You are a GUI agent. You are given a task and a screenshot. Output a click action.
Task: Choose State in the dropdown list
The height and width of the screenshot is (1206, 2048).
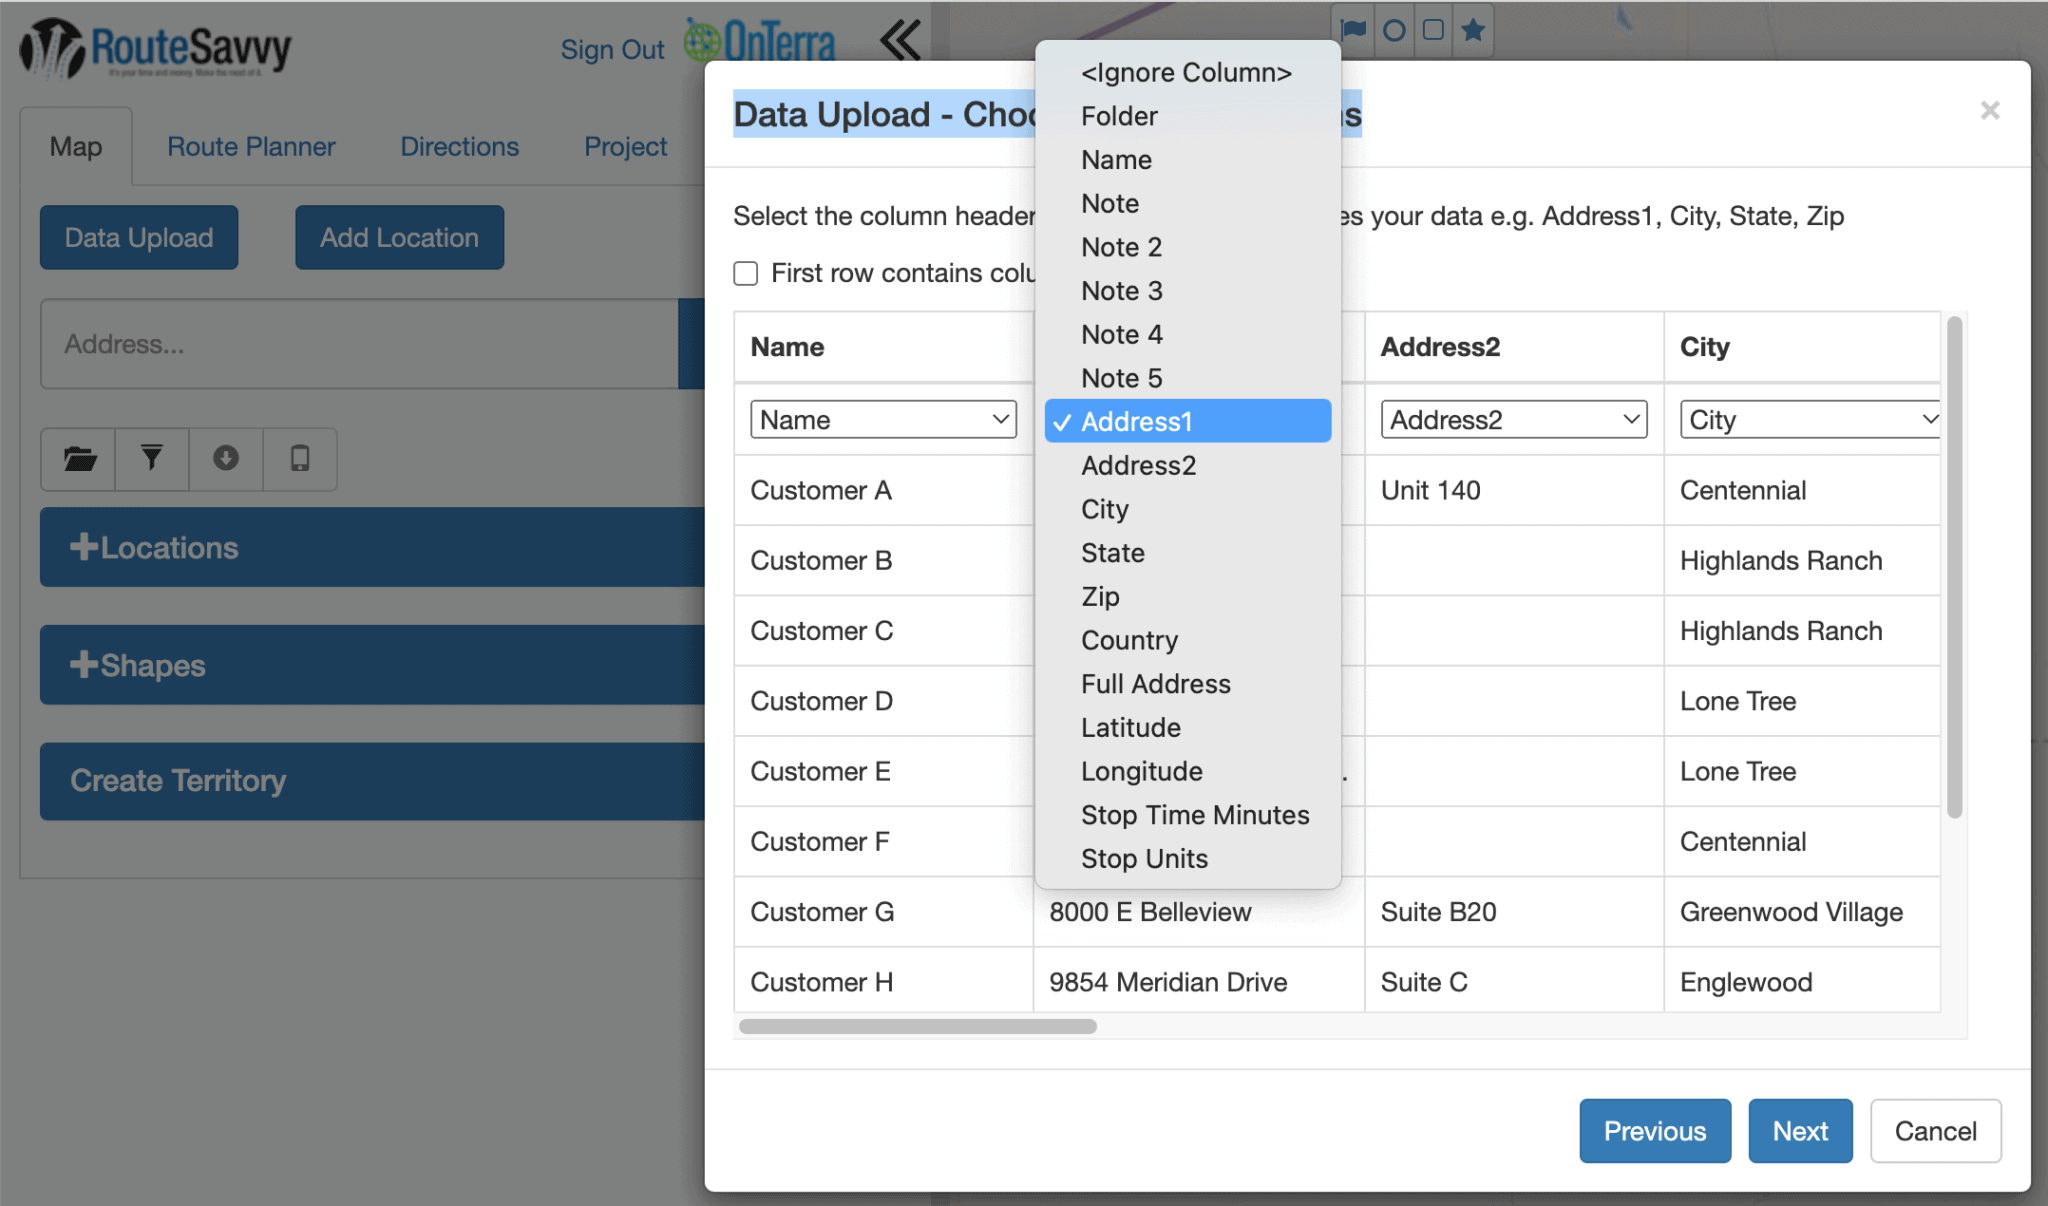[1187, 553]
